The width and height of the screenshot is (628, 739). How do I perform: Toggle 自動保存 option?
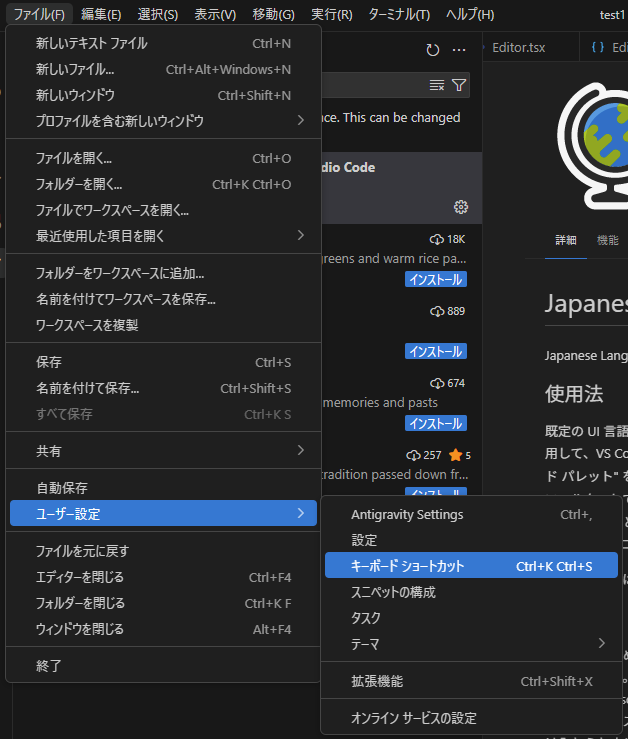coord(163,488)
